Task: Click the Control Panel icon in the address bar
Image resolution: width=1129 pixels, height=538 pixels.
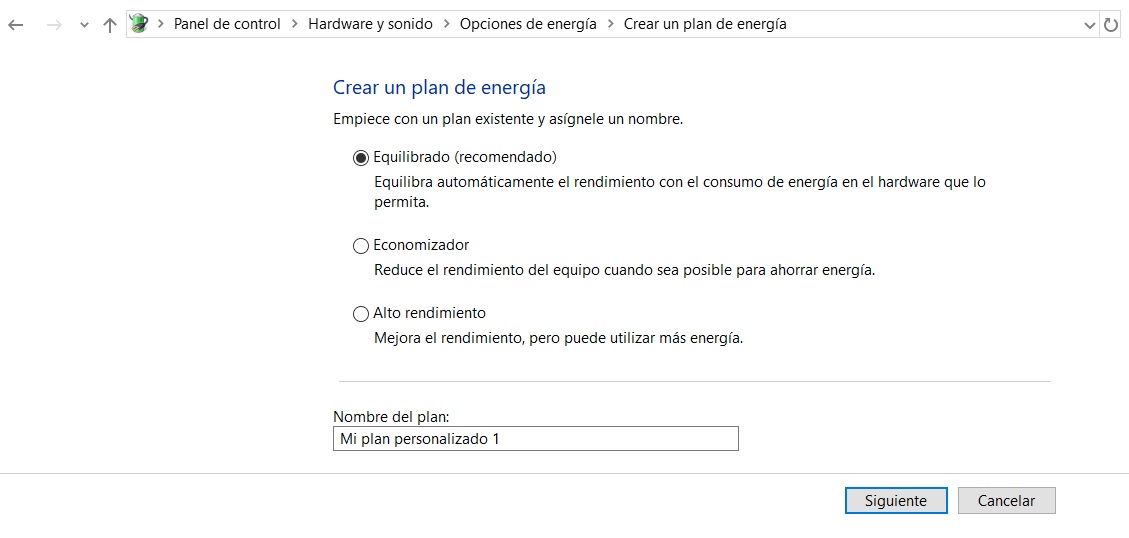Action: pos(139,24)
